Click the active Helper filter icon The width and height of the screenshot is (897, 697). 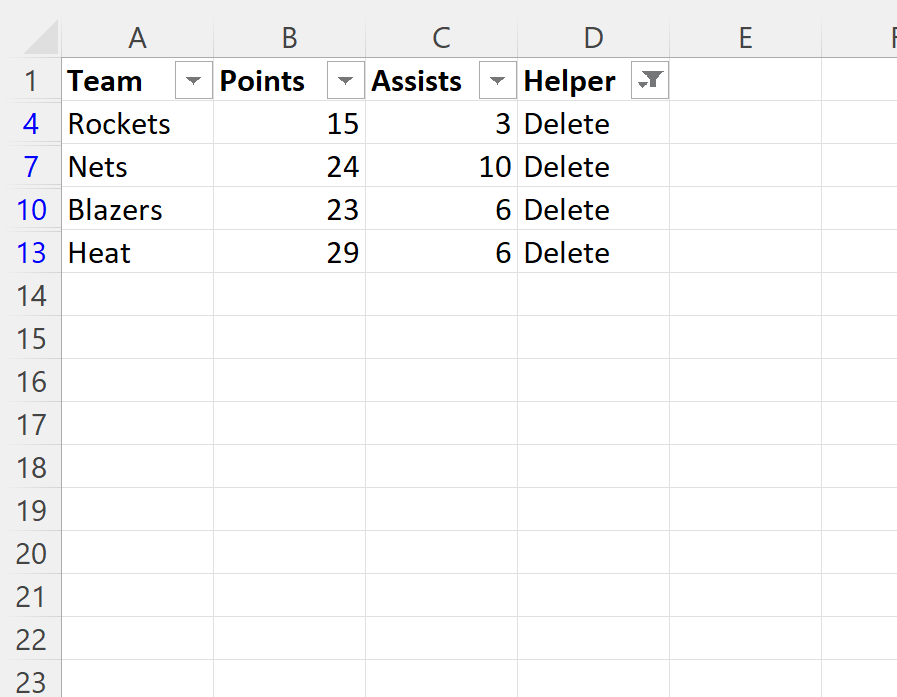(x=650, y=81)
